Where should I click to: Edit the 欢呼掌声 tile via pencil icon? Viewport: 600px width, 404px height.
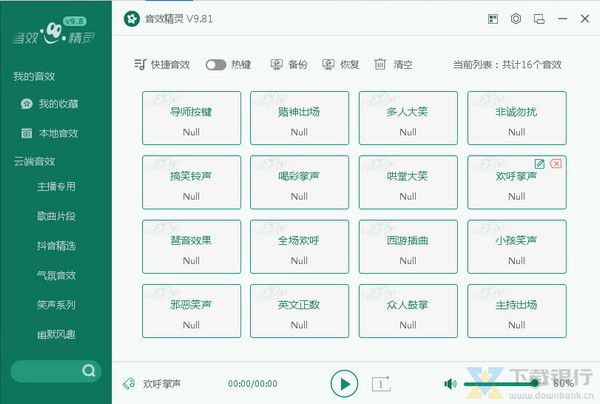click(x=540, y=164)
